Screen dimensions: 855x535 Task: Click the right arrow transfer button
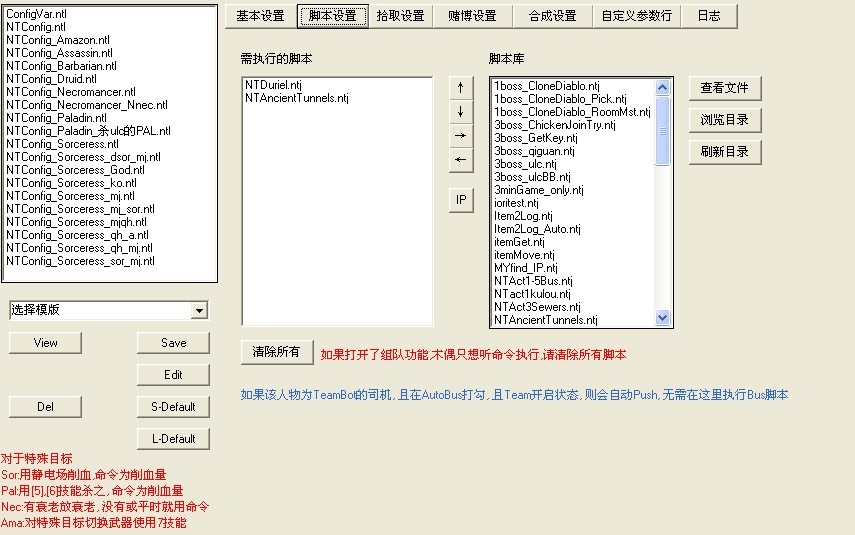[x=461, y=136]
